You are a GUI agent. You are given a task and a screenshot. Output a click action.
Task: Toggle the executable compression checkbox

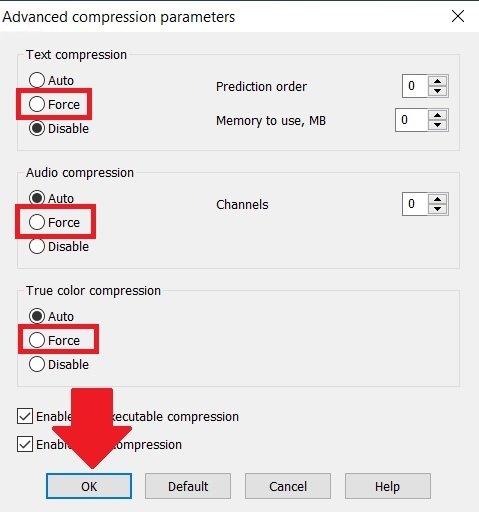click(x=25, y=416)
